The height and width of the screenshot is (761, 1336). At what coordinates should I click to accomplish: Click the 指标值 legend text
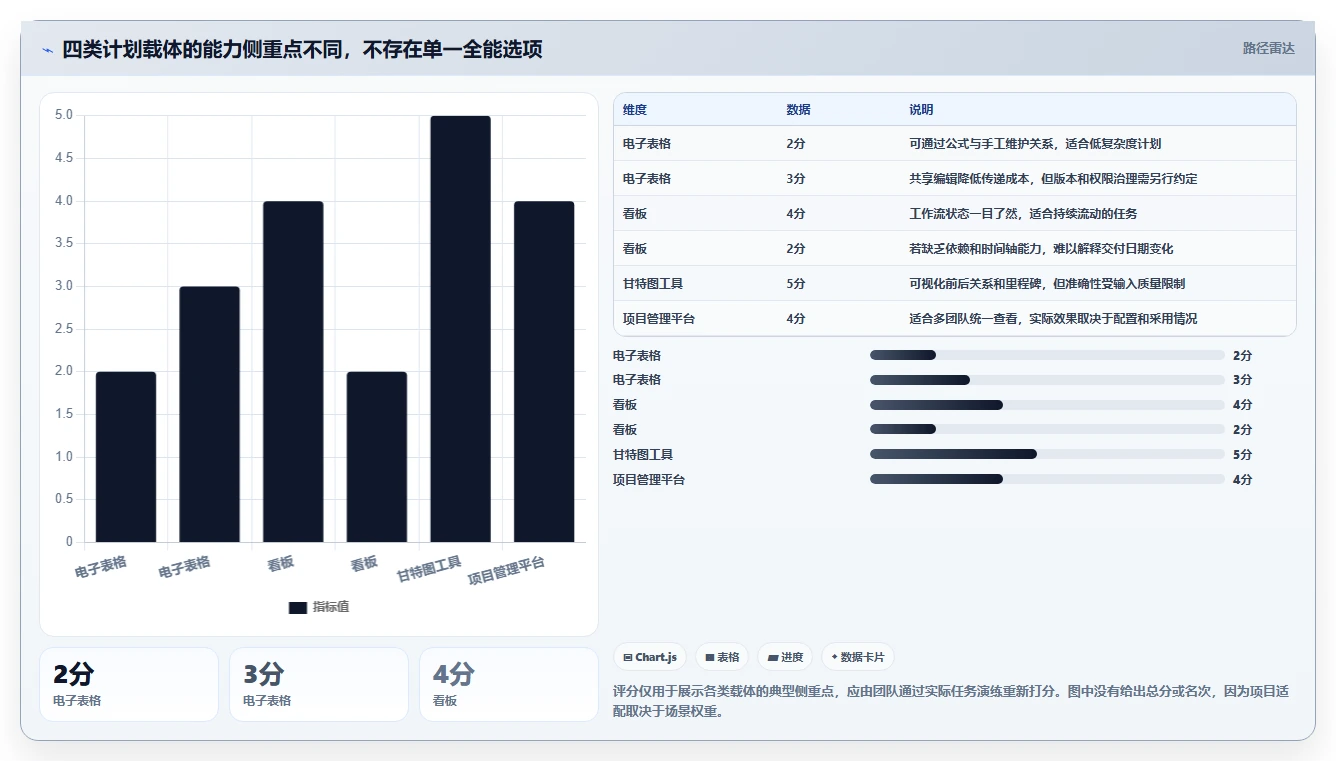(331, 607)
